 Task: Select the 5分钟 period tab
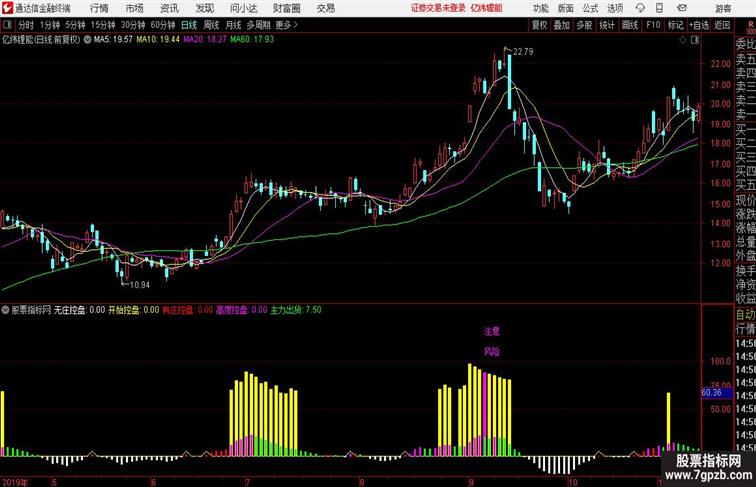coord(75,25)
